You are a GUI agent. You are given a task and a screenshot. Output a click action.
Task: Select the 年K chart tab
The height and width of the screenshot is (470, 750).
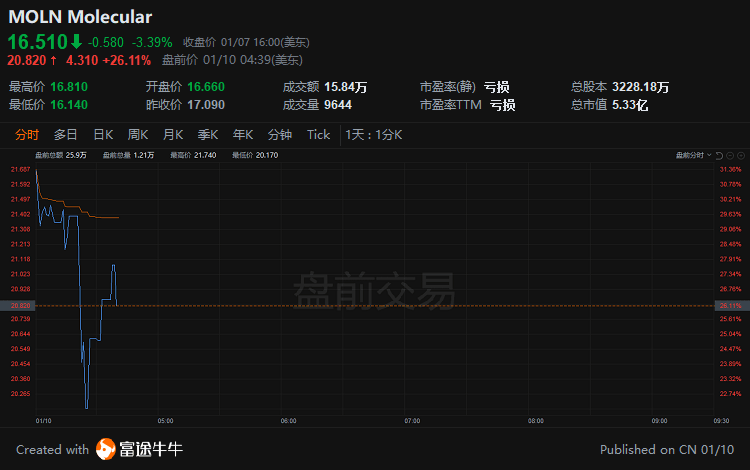click(243, 135)
